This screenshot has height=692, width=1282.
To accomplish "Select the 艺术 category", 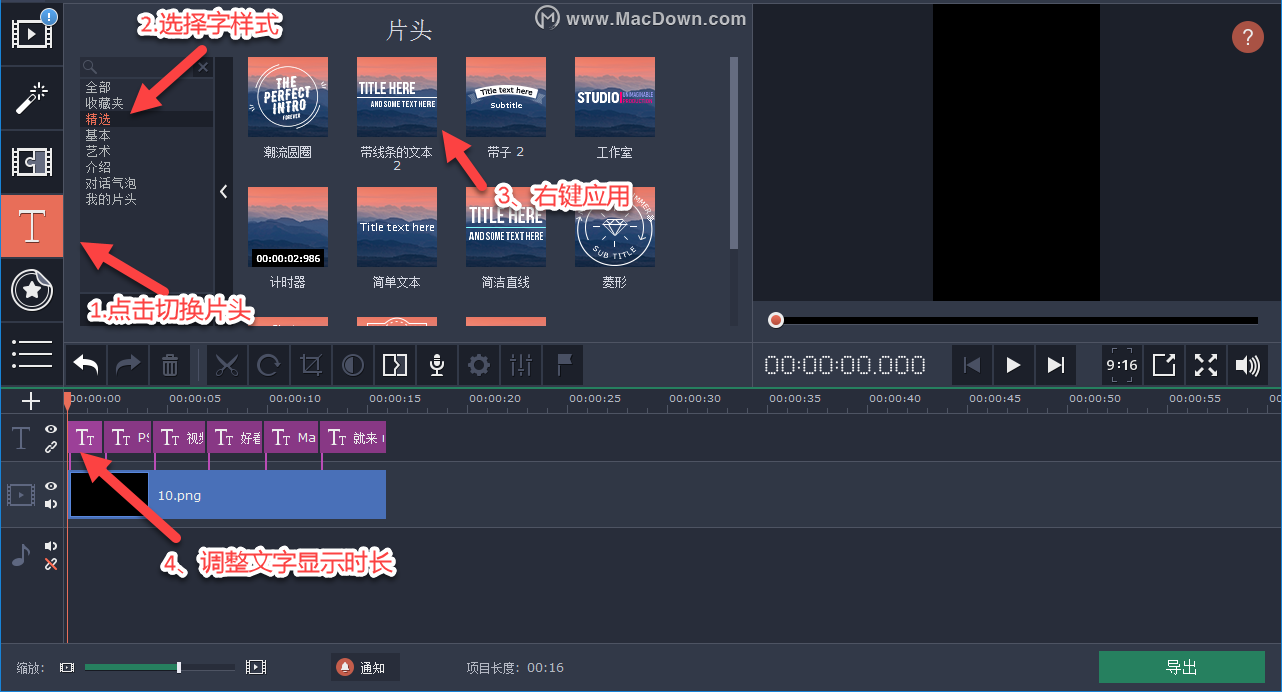I will (x=98, y=151).
